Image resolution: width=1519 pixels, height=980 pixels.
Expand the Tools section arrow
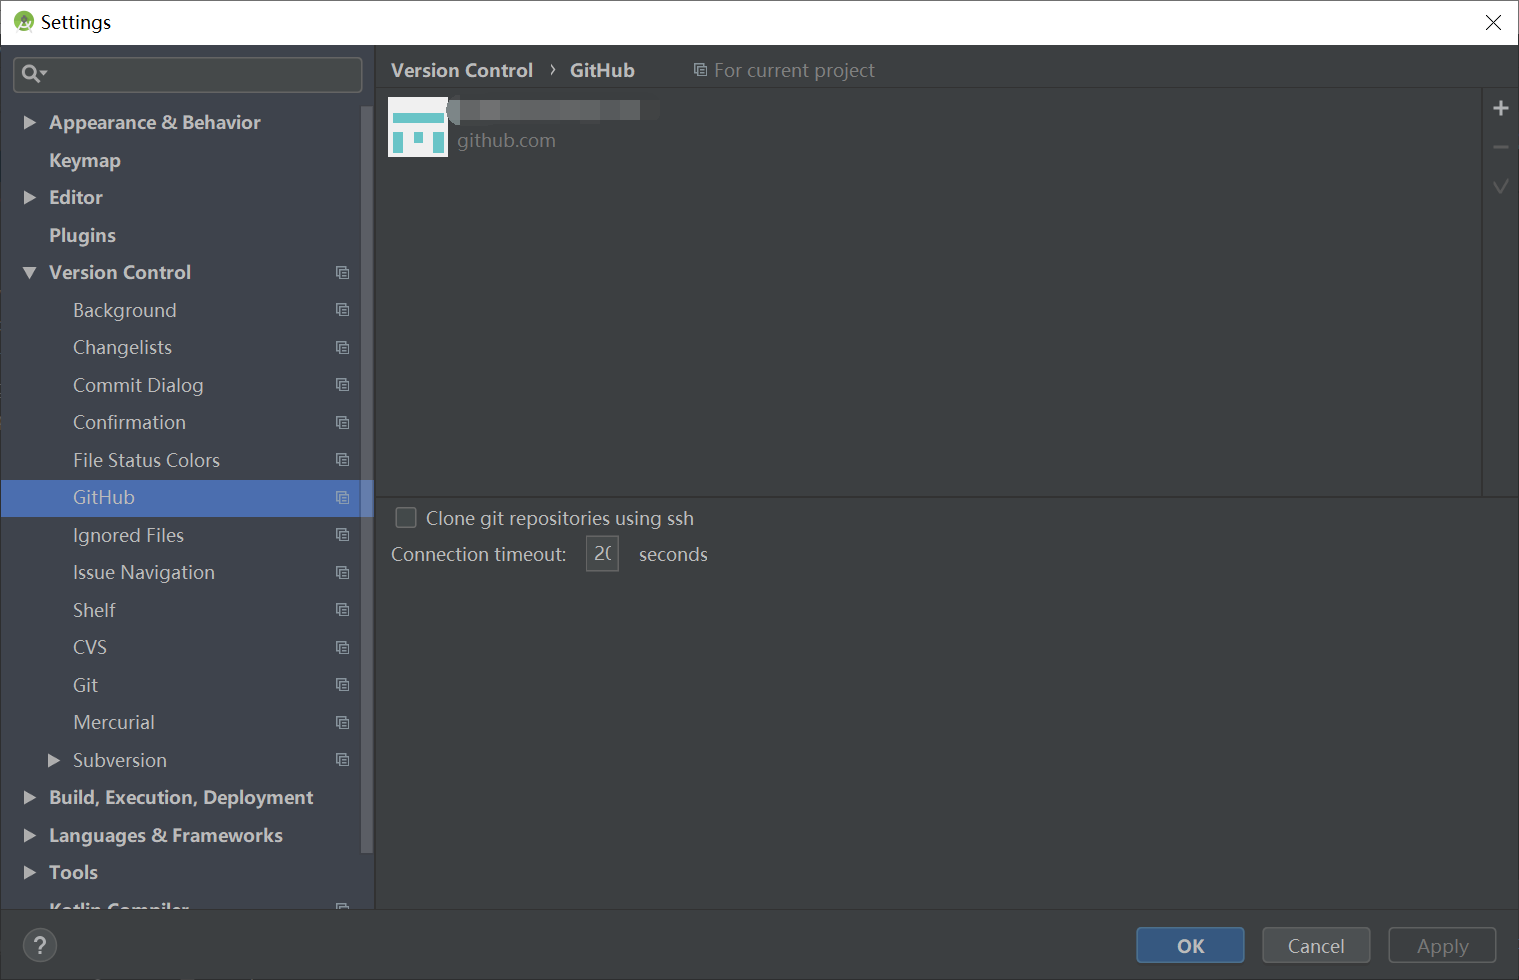(x=30, y=873)
